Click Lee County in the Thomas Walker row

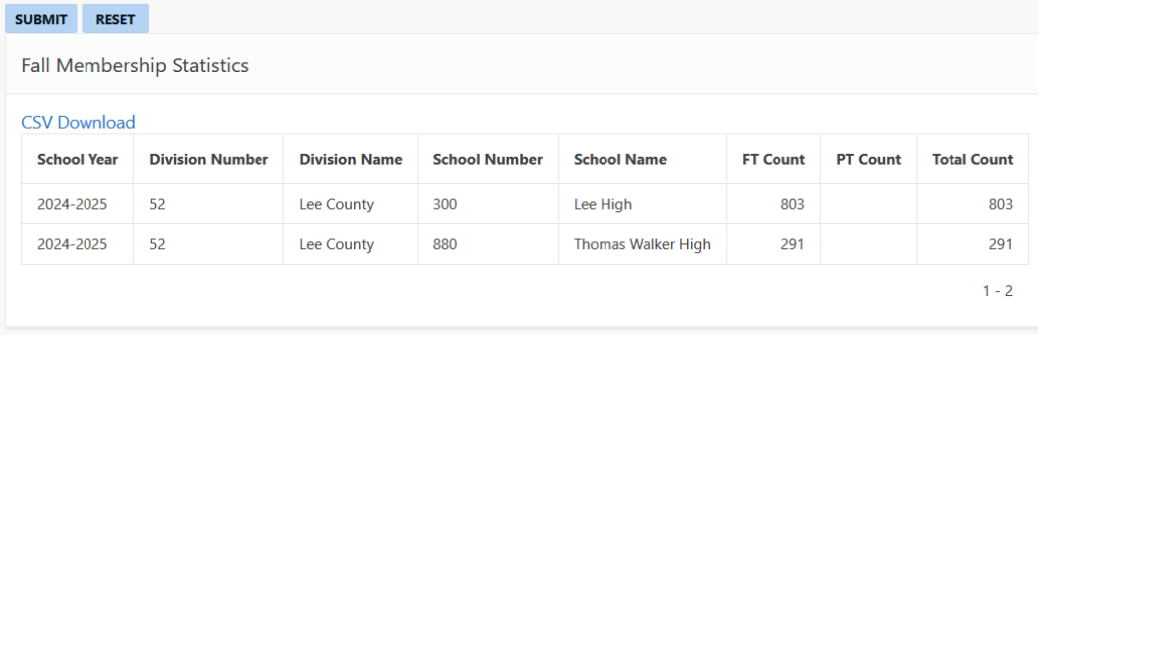click(x=350, y=244)
